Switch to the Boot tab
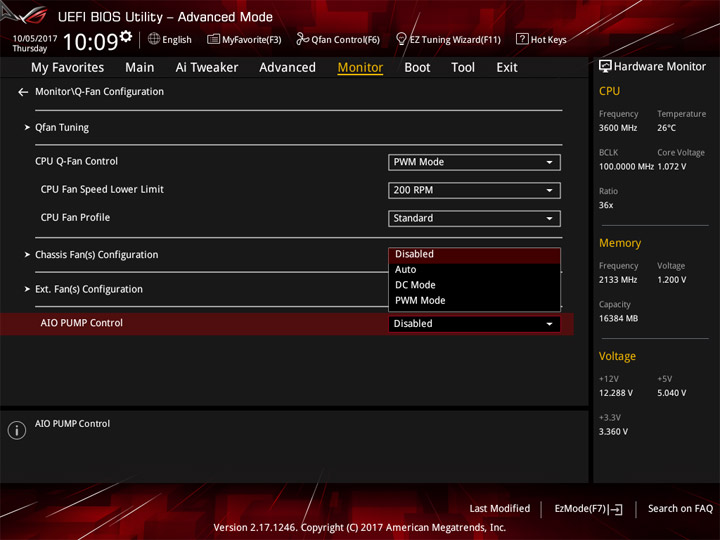This screenshot has height=540, width=720. coord(417,68)
